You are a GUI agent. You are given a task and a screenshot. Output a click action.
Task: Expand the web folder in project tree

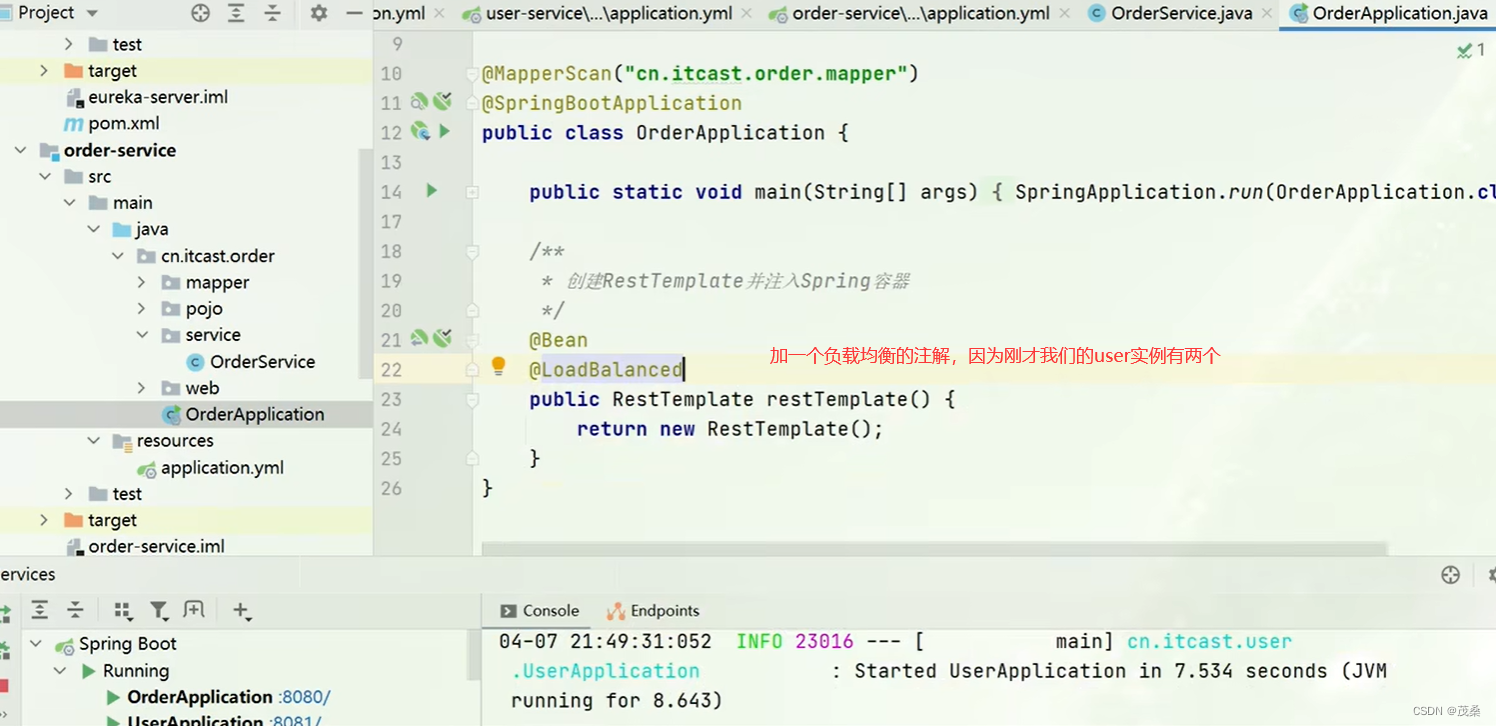[142, 388]
